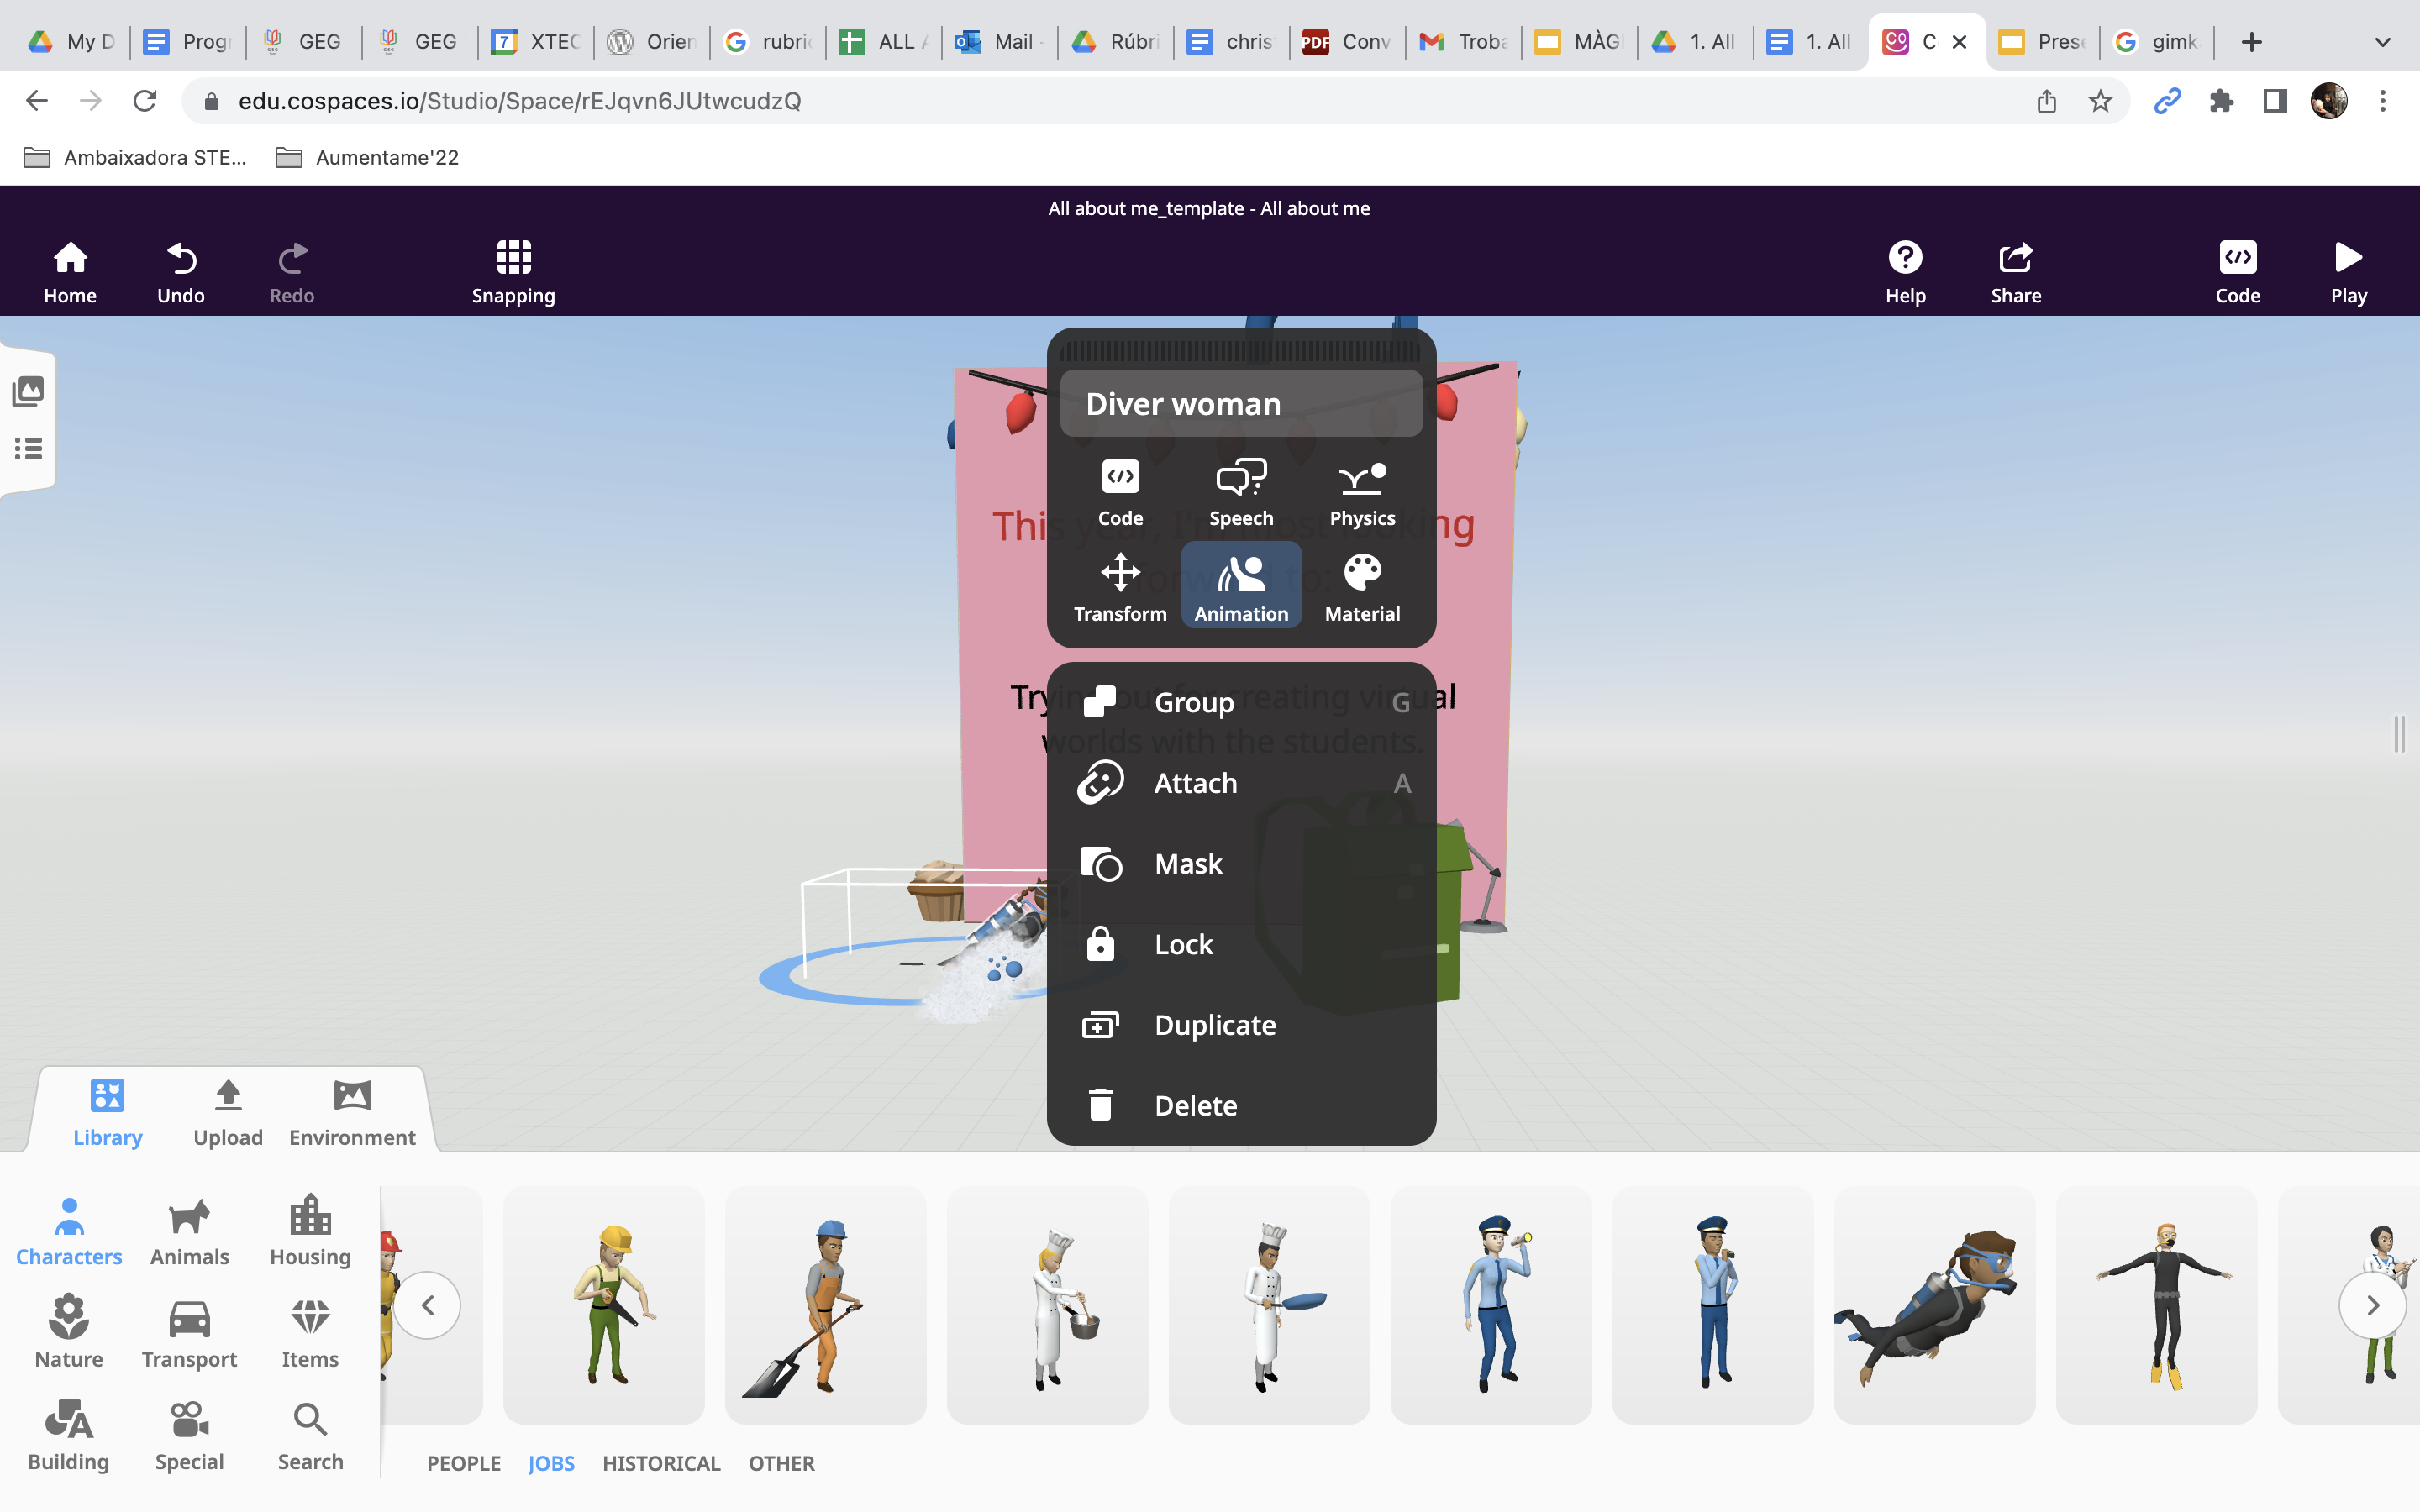Edit the Diver woman name field
Image resolution: width=2420 pixels, height=1512 pixels.
pos(1241,403)
